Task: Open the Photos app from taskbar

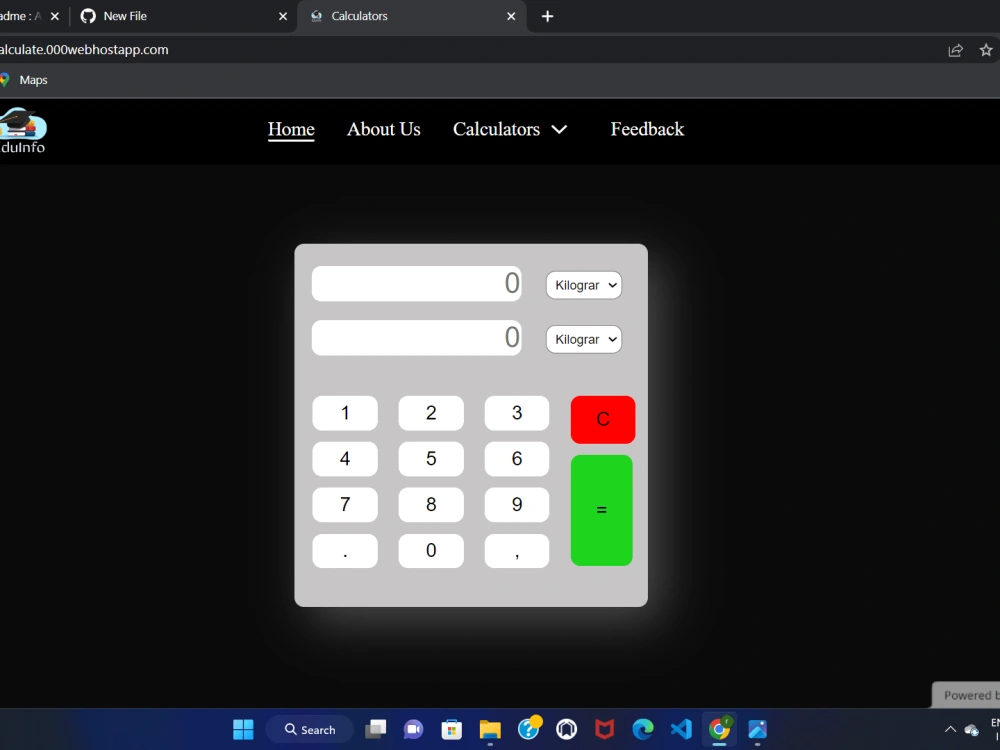Action: pos(758,729)
